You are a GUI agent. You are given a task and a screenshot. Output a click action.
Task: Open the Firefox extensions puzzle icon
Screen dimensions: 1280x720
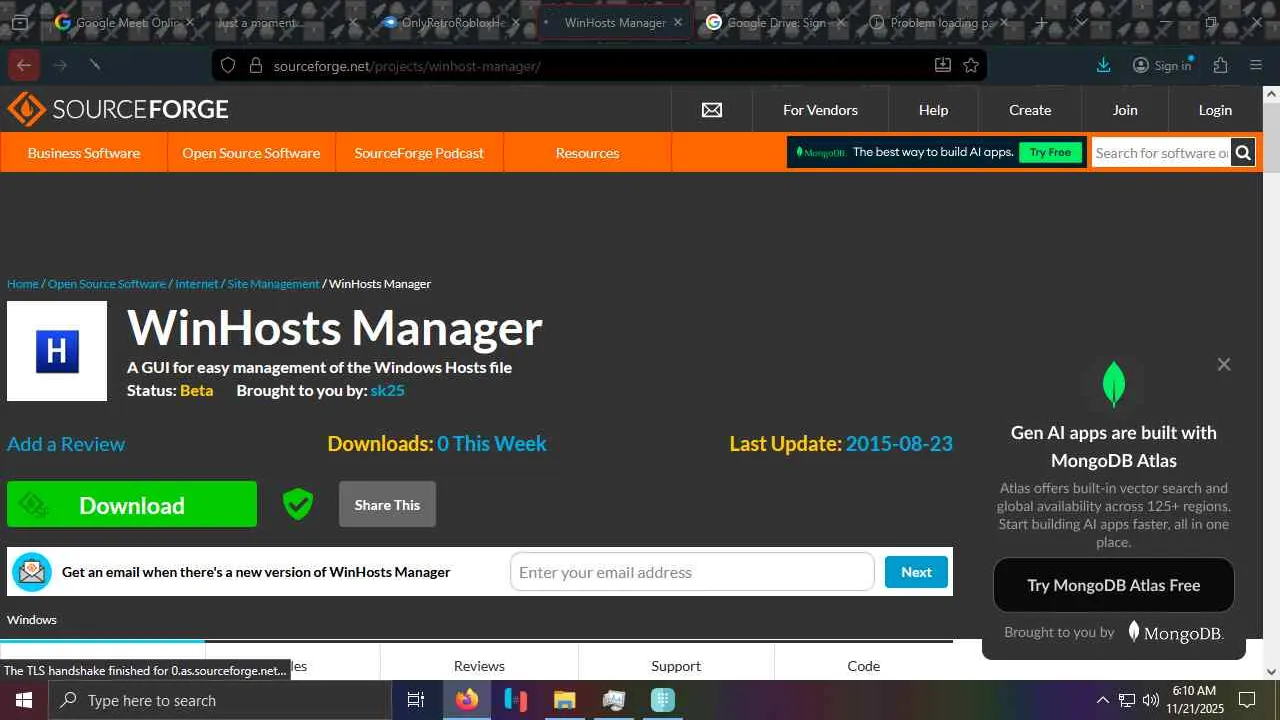tap(1220, 65)
